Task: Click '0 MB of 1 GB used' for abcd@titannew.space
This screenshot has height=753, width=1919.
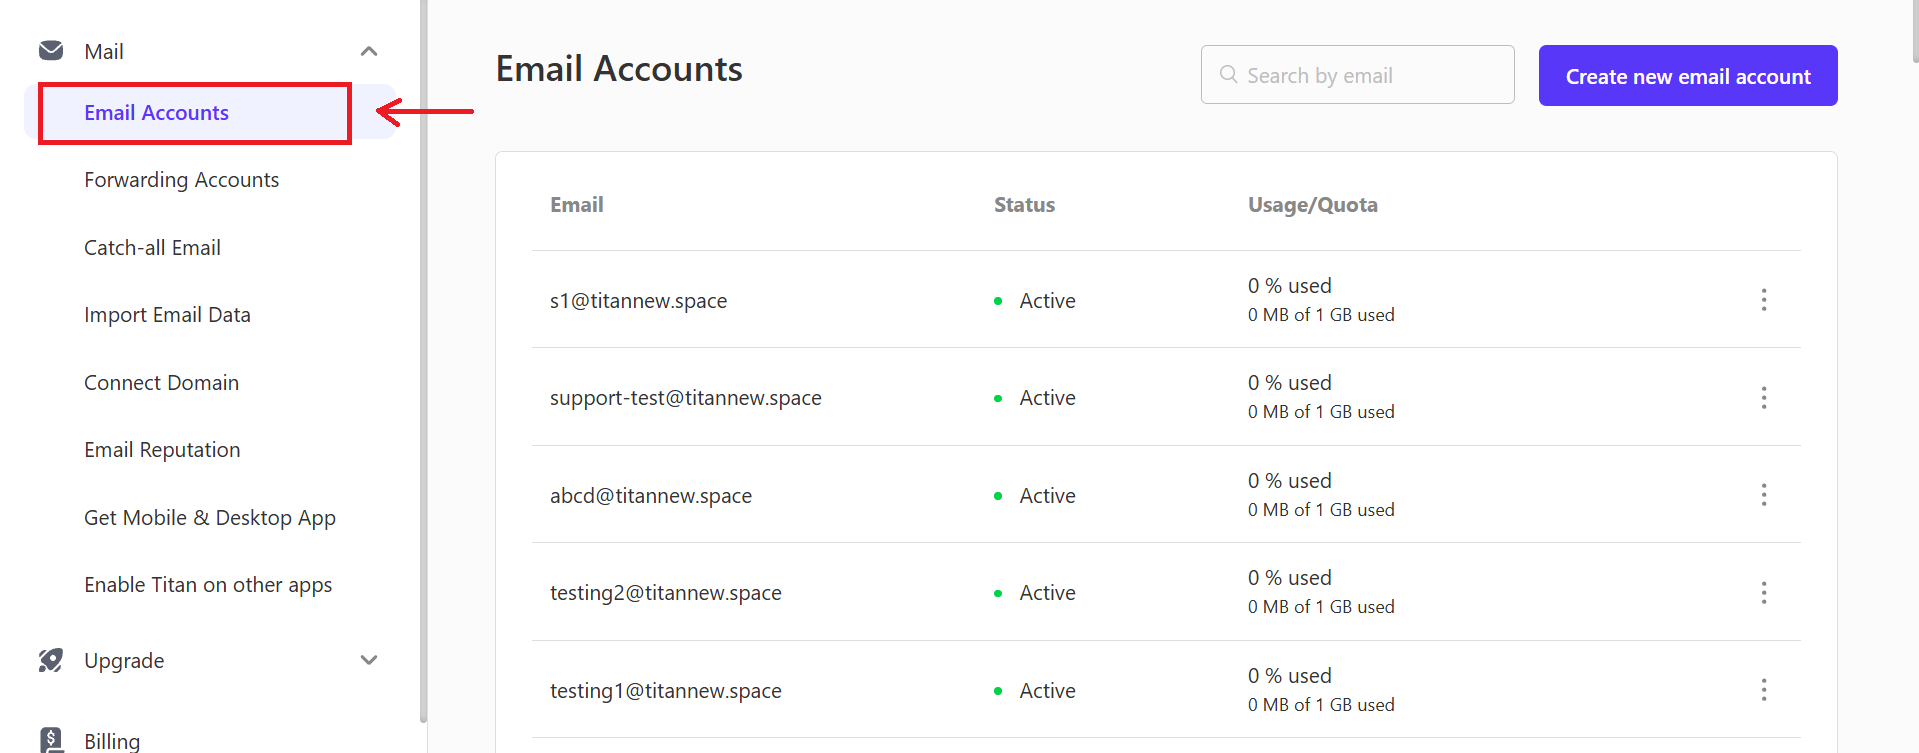Action: click(x=1321, y=510)
